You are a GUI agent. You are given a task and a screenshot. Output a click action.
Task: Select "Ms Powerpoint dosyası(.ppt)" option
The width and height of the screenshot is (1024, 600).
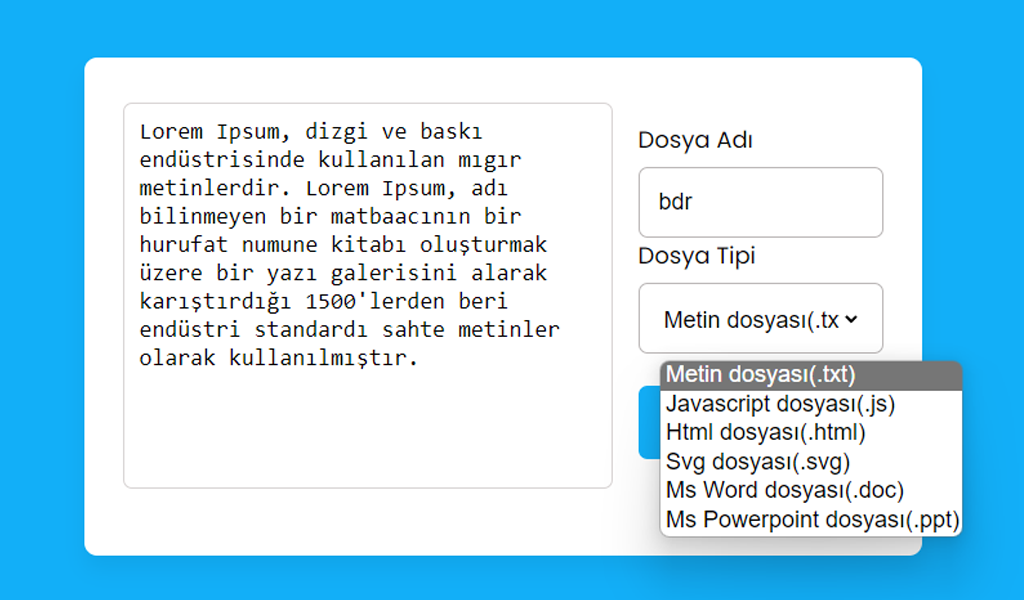[x=810, y=520]
